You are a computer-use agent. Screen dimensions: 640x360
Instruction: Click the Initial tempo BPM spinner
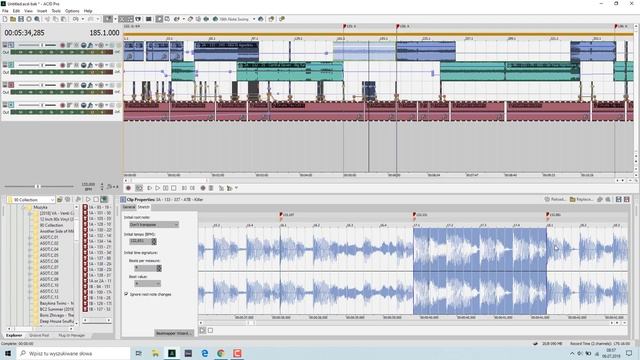tap(154, 242)
